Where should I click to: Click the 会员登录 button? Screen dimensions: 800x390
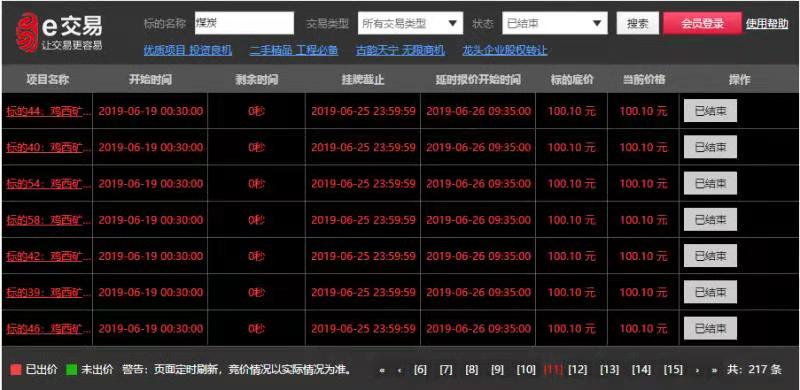tap(702, 23)
